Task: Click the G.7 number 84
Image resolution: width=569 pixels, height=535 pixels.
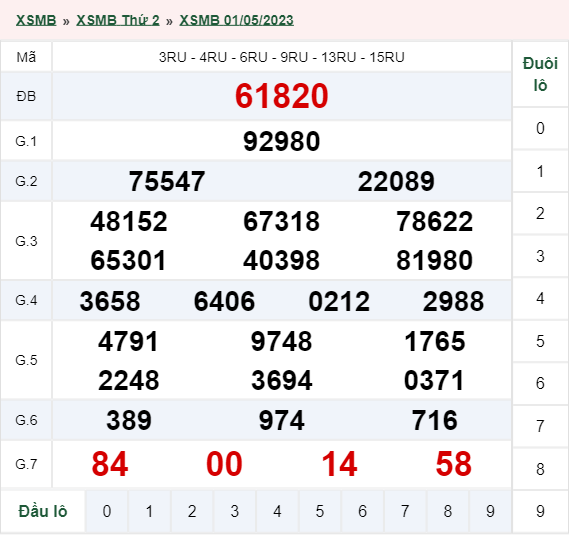Action: (110, 464)
